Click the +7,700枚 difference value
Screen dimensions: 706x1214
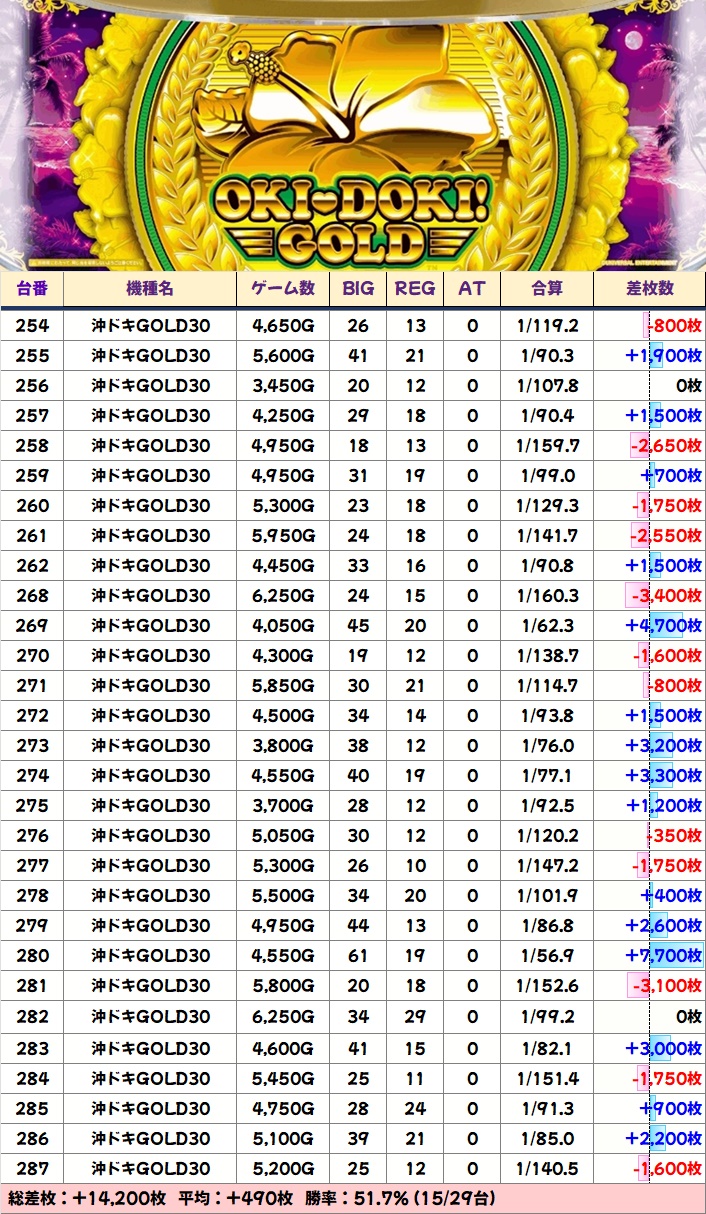click(x=663, y=956)
